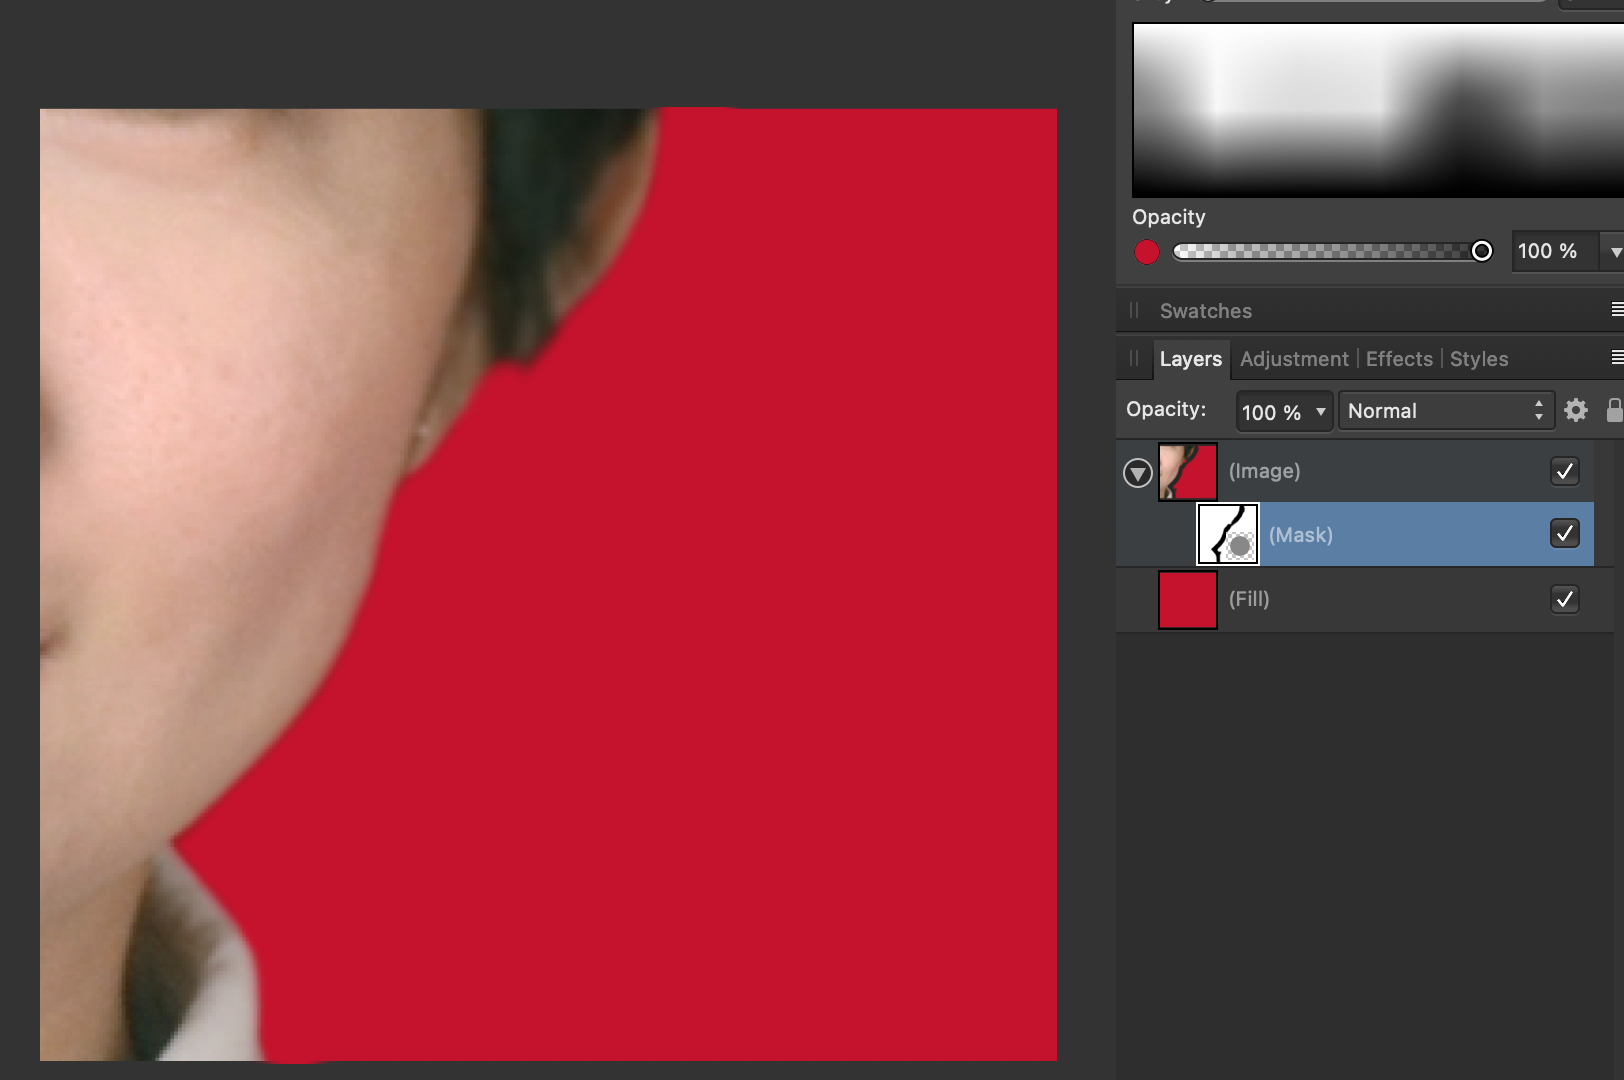The height and width of the screenshot is (1080, 1624).
Task: Open the layer Opacity 100 % dropdown
Action: point(1284,411)
